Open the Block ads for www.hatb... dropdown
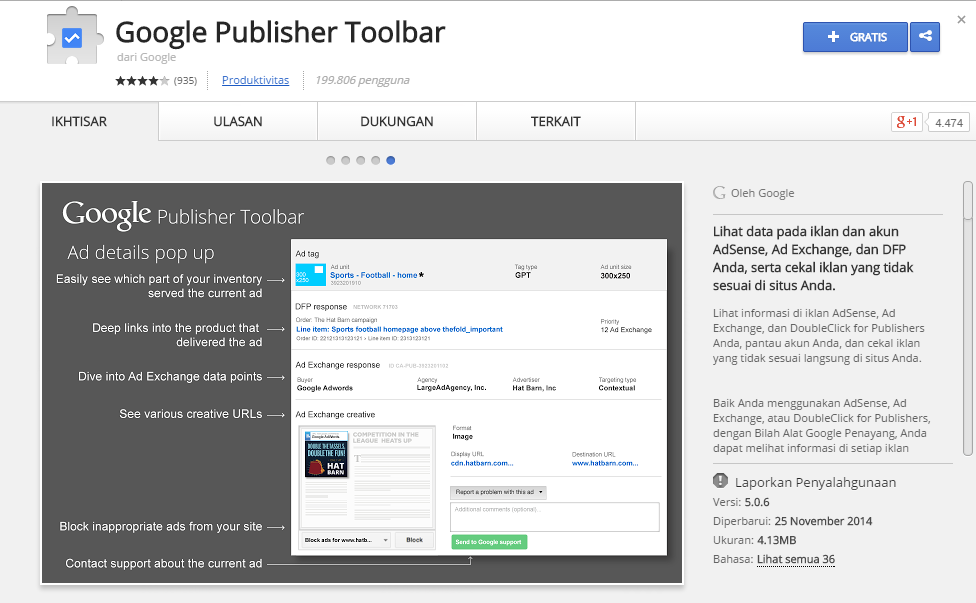The width and height of the screenshot is (976, 603). (345, 540)
